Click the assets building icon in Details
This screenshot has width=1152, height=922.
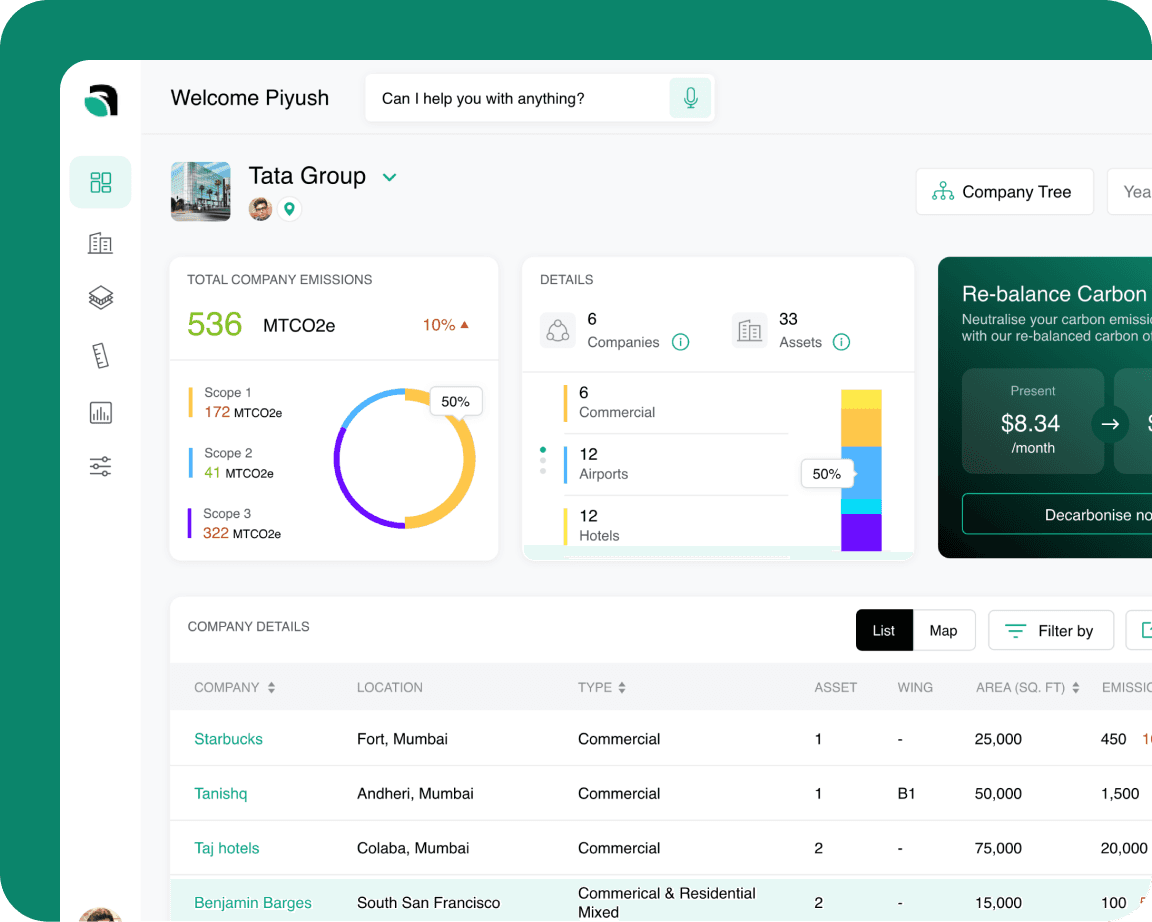[749, 331]
